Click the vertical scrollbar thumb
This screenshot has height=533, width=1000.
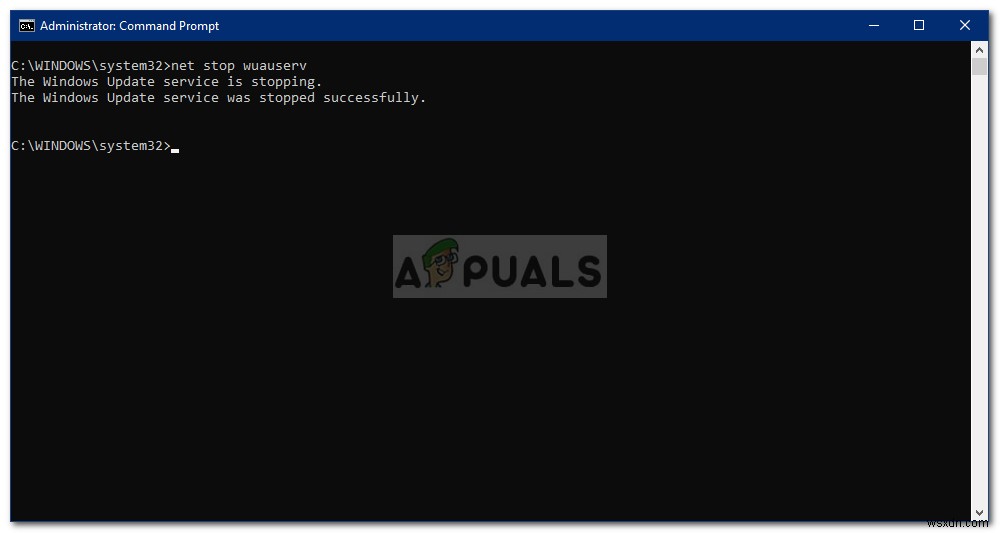click(980, 66)
